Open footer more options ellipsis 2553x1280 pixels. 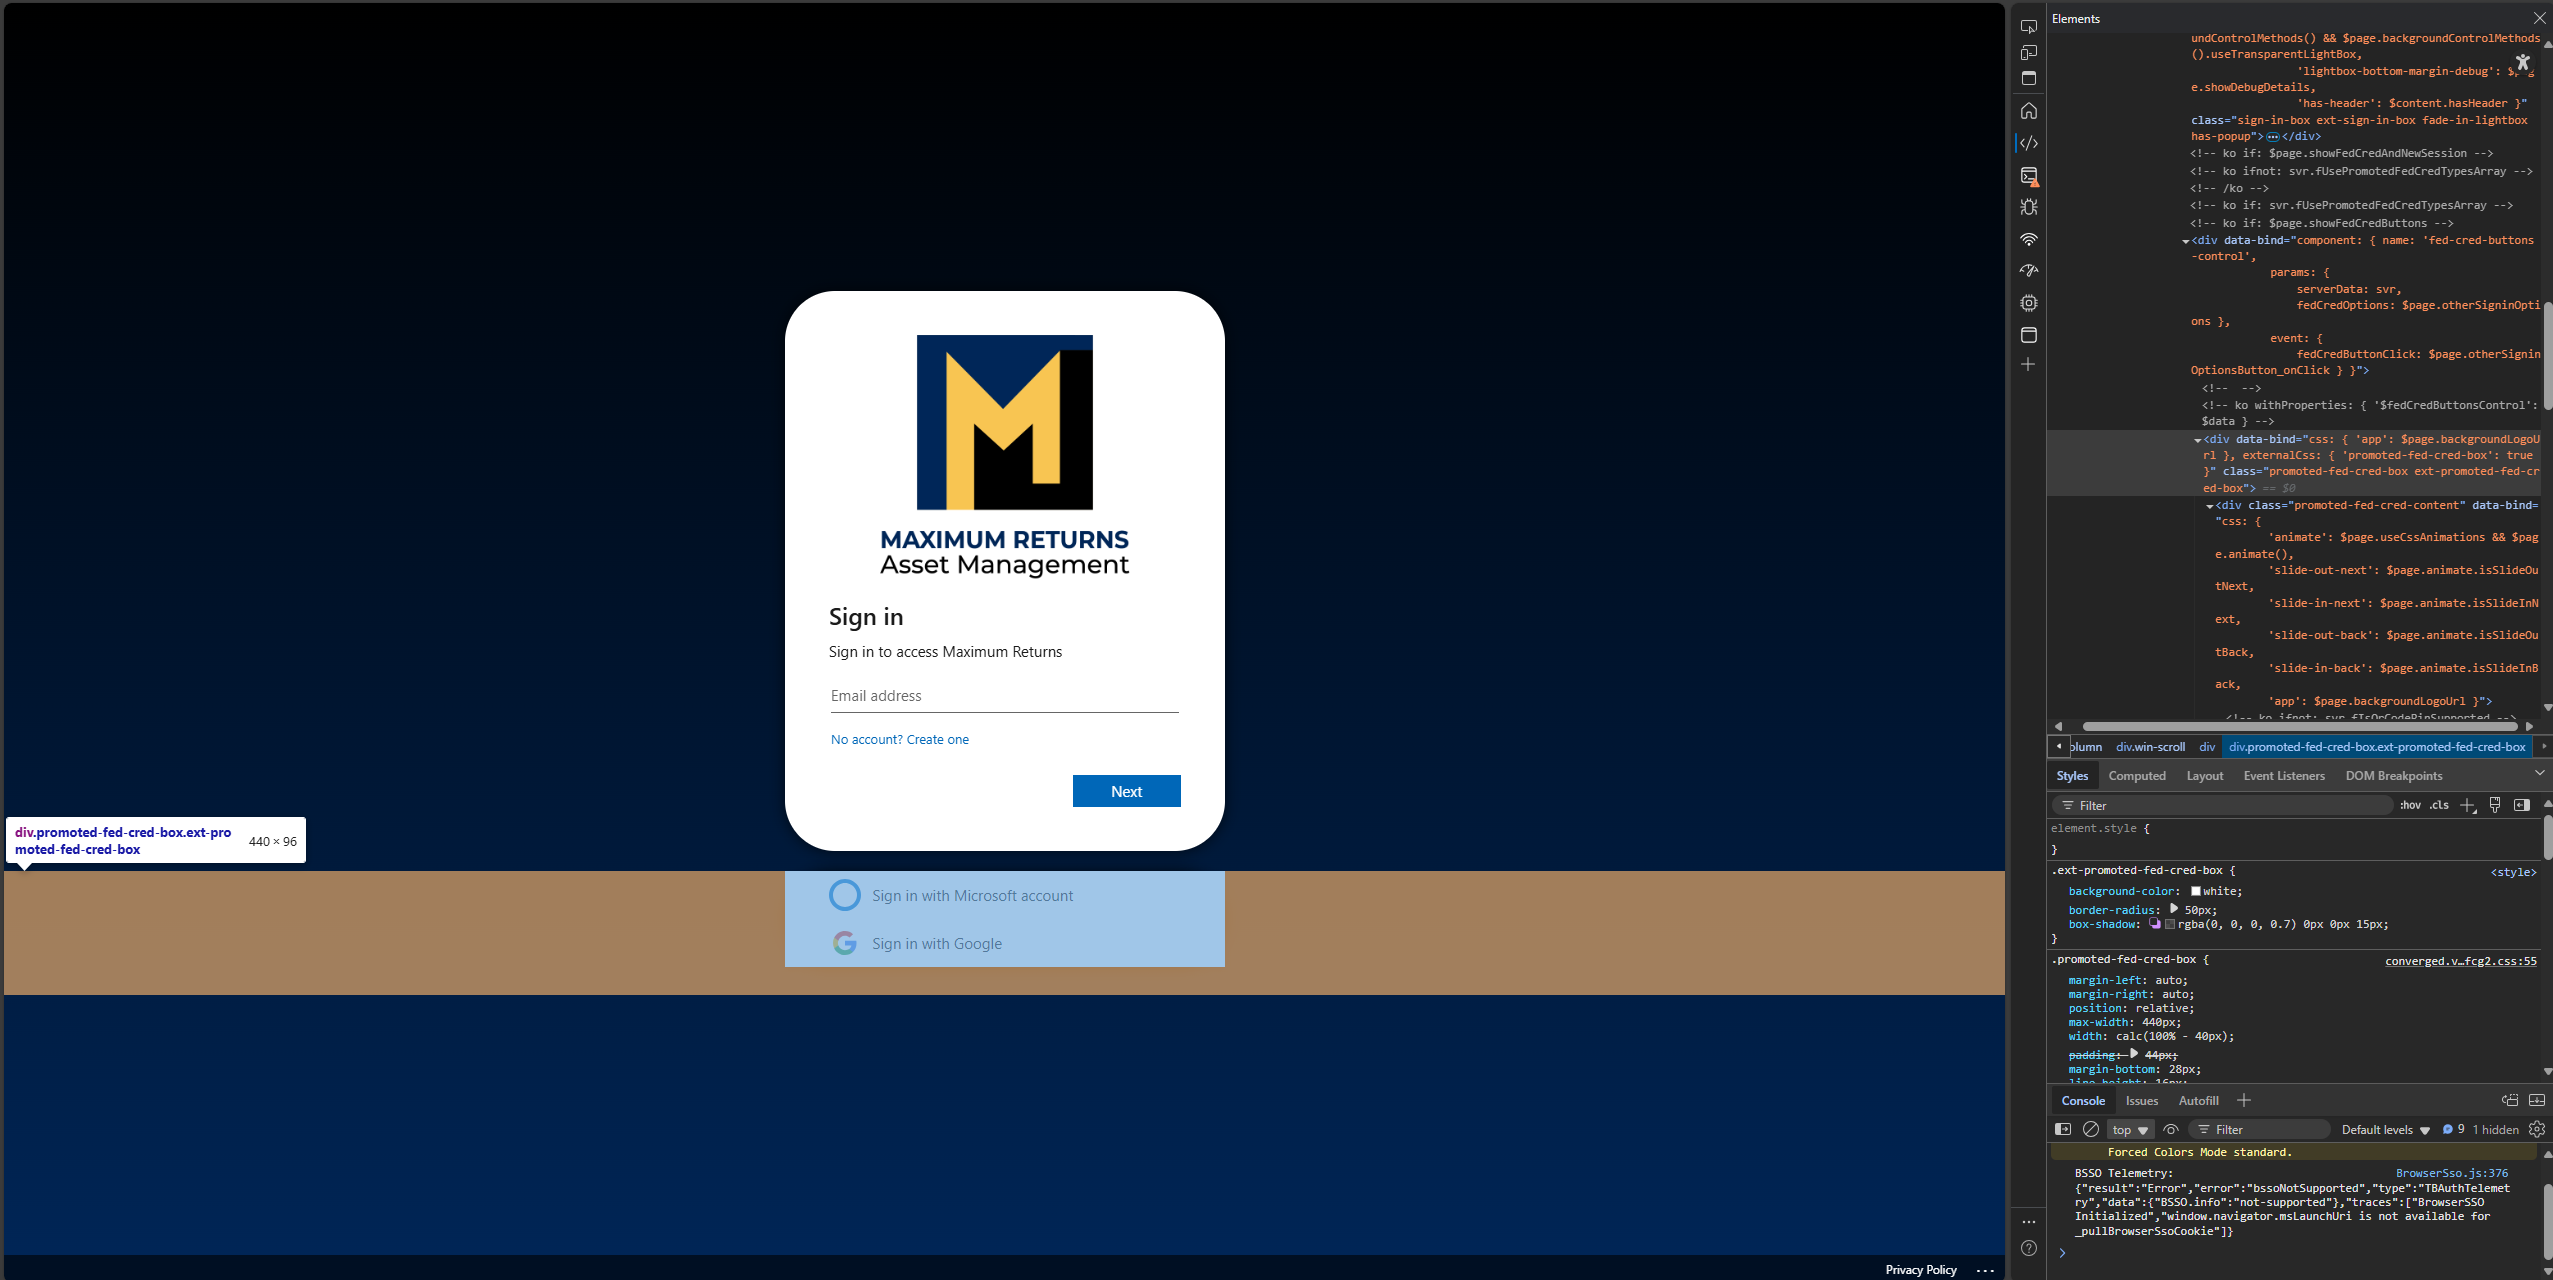1985,1271
